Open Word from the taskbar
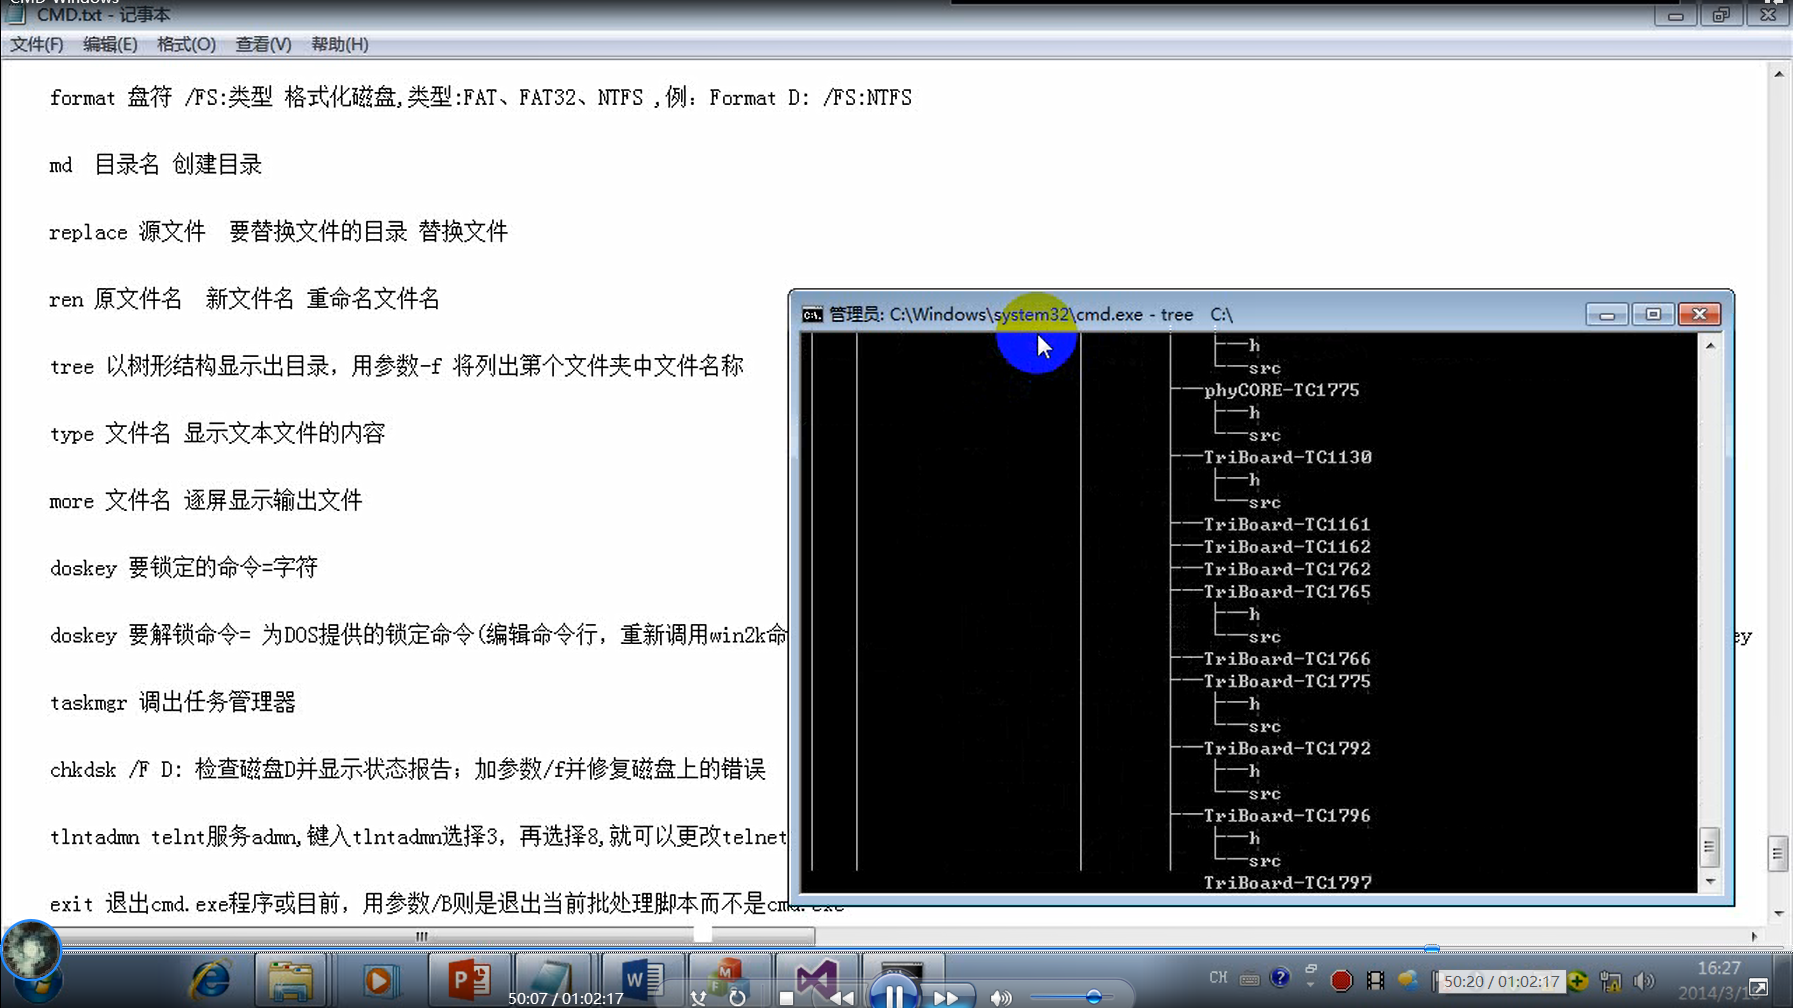 [641, 981]
